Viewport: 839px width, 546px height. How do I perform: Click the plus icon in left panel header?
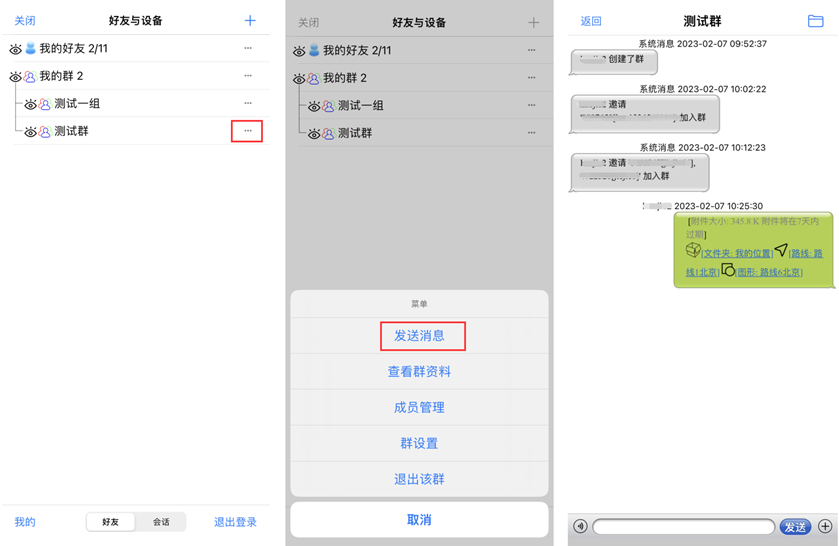[x=250, y=21]
